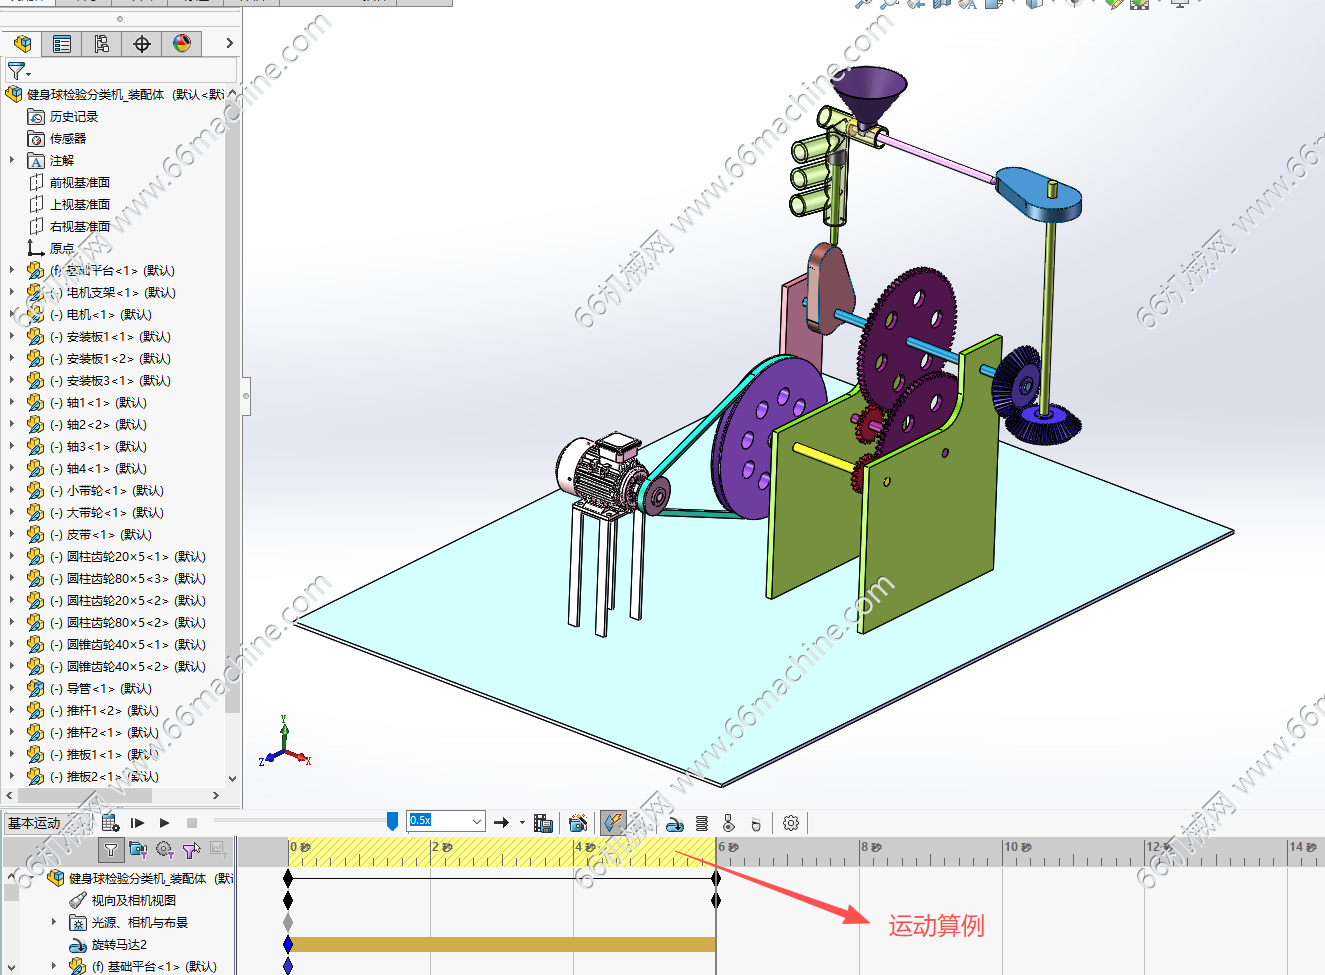Play the animation from start
Screen dimensions: 1325x975
(x=137, y=823)
